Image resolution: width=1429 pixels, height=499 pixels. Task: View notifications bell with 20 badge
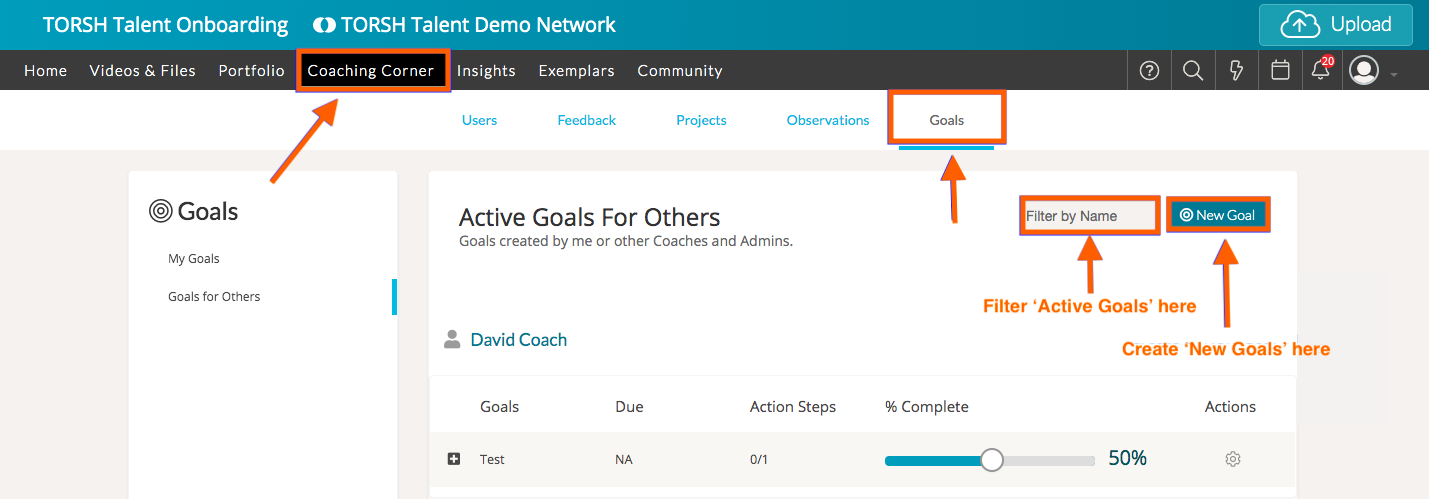[x=1321, y=71]
